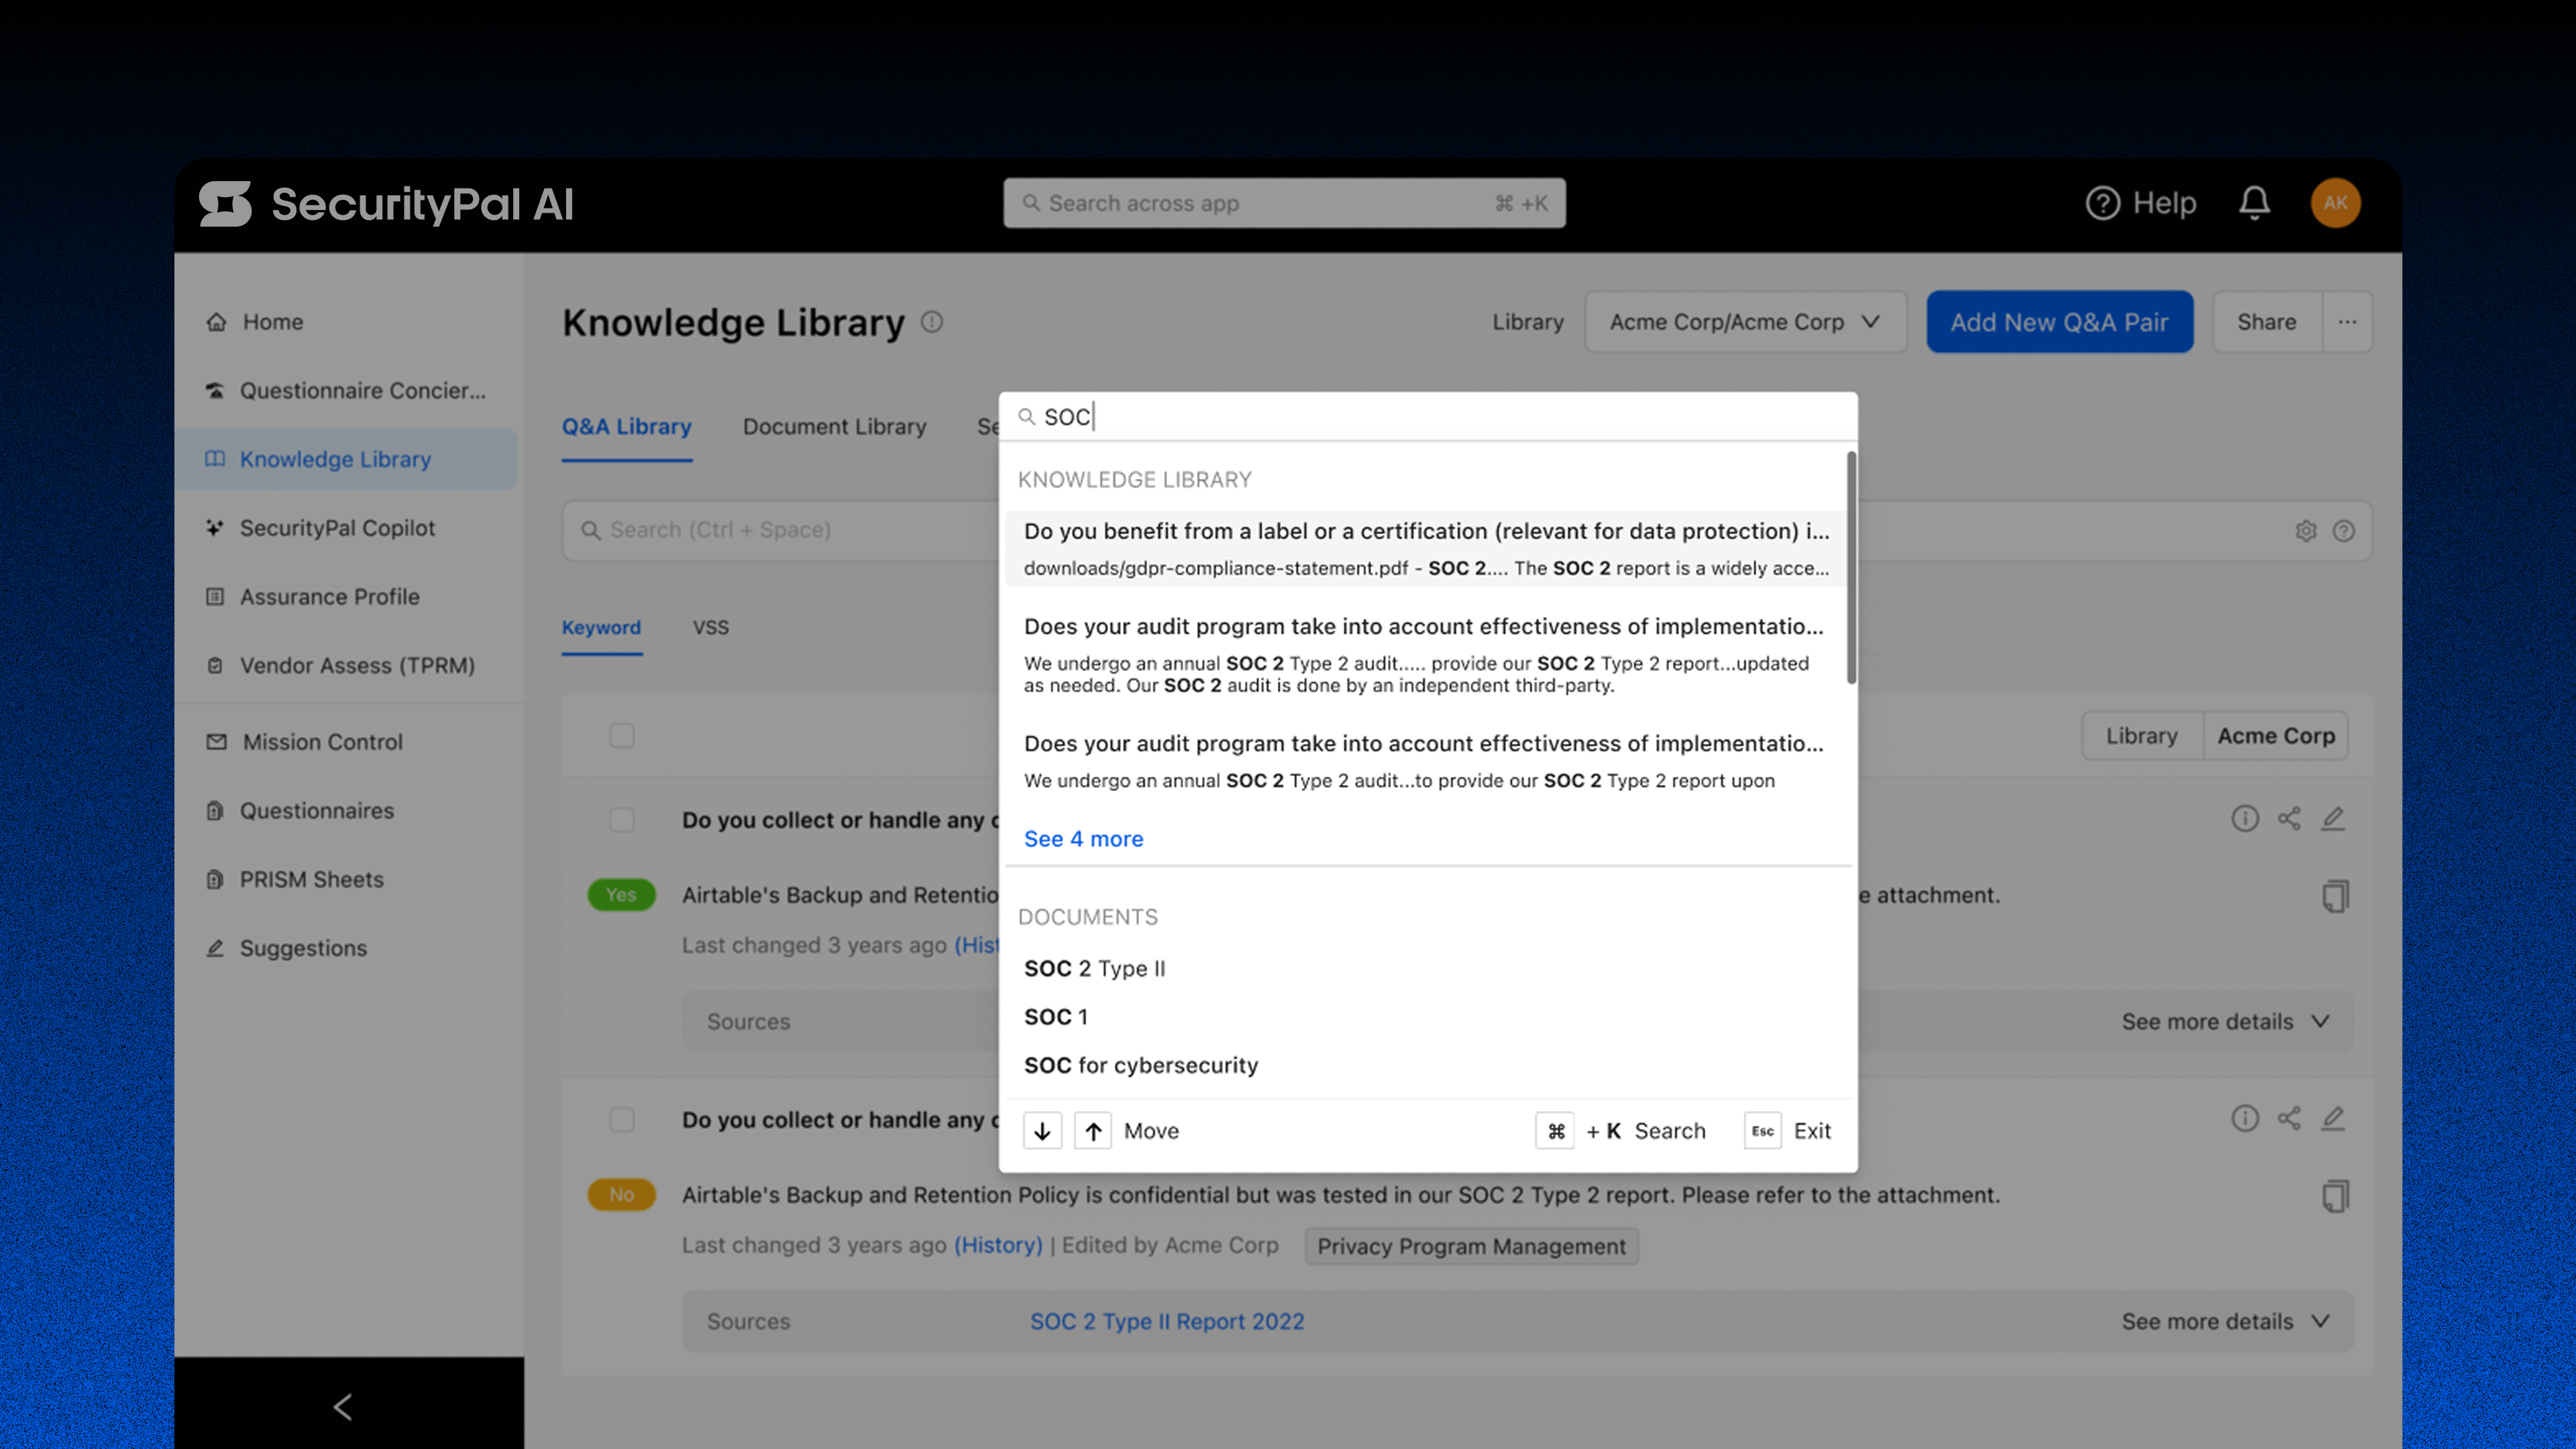Click Add New Q&A Pair
Screen dimensions: 2576x1449
click(2059, 322)
